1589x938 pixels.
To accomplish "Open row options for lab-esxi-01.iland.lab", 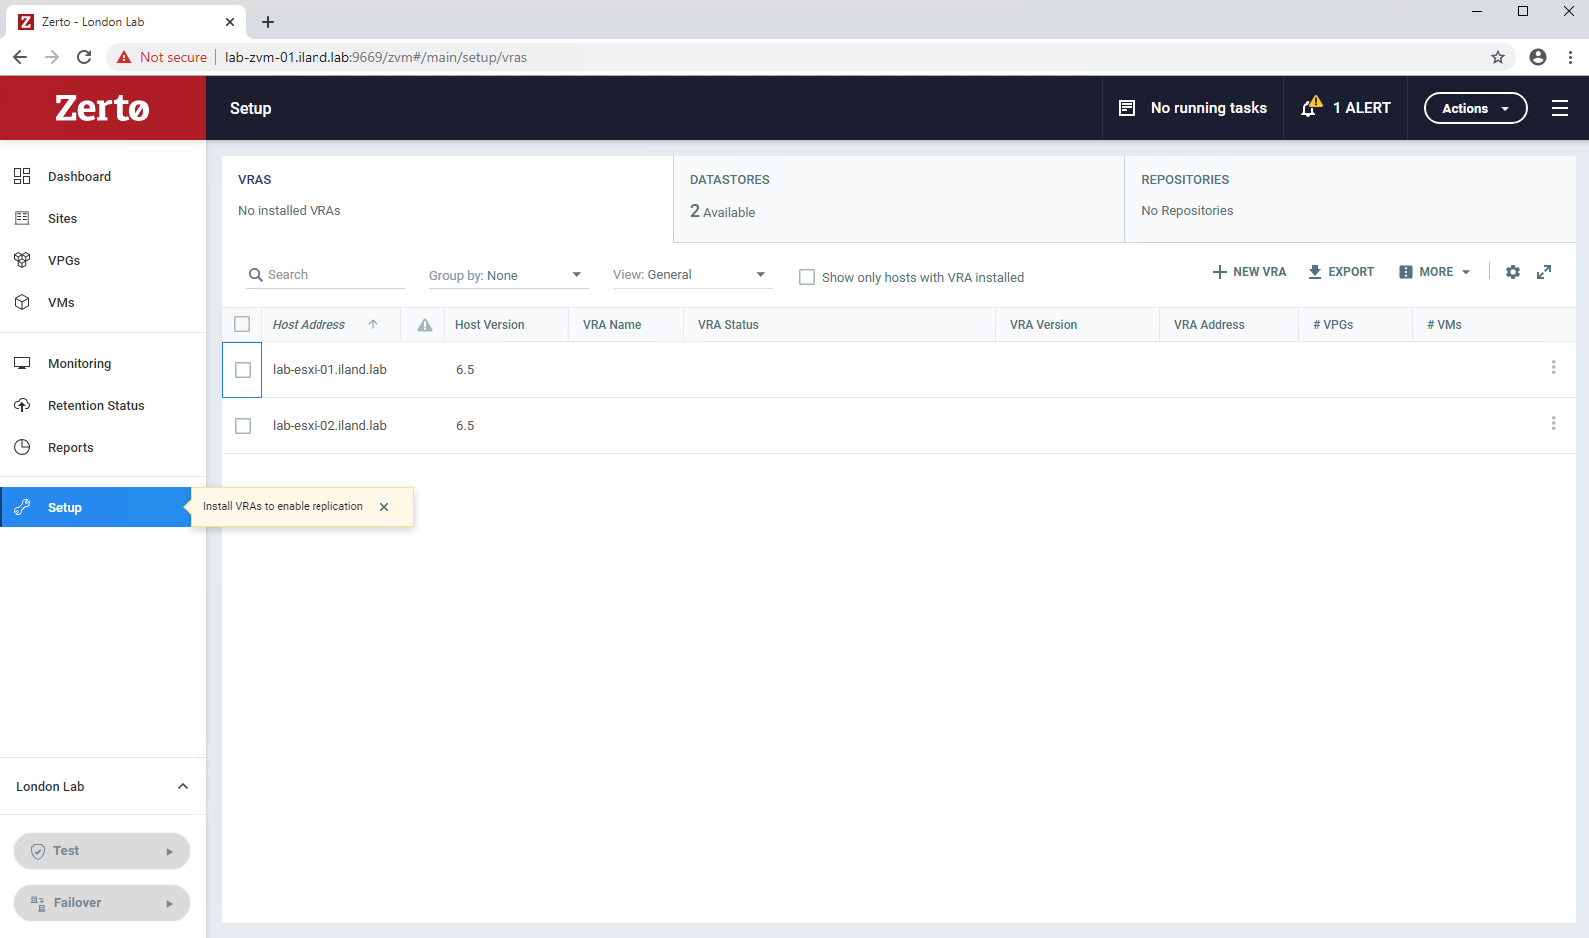I will (1553, 368).
